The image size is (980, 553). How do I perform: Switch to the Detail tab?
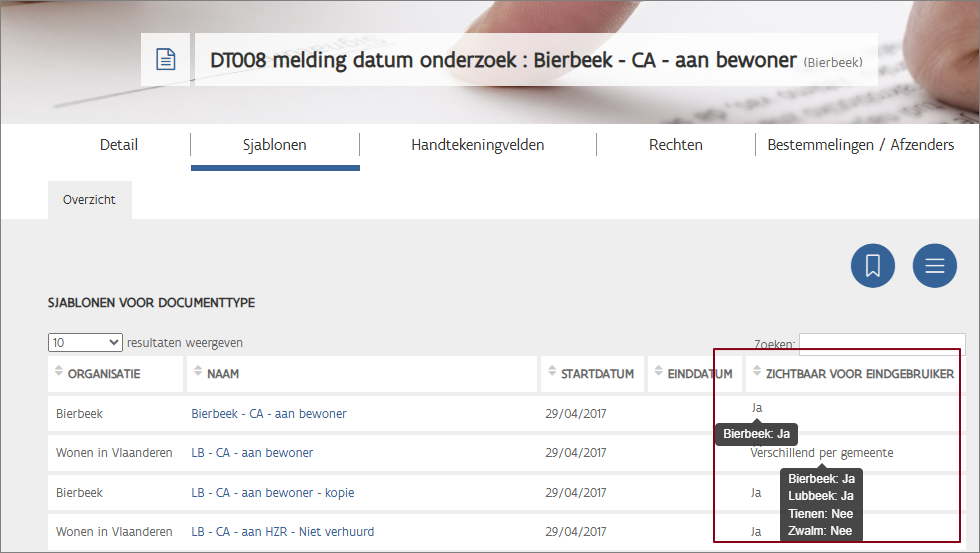pyautogui.click(x=119, y=145)
